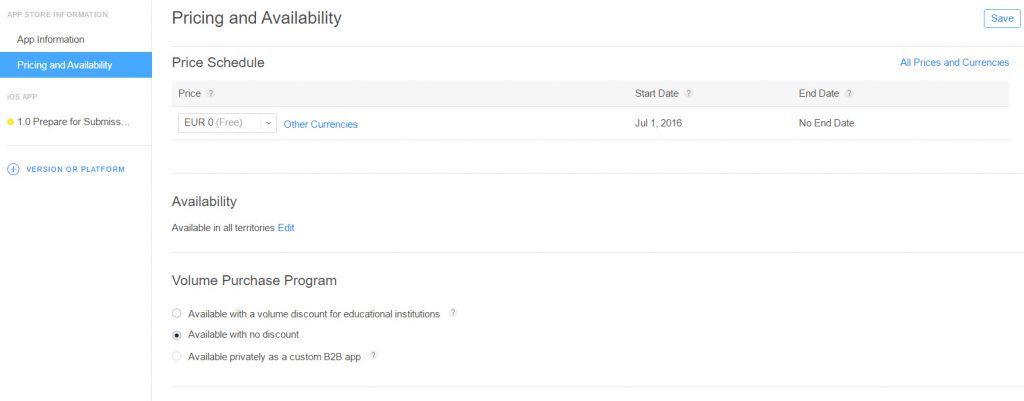Open App Information in sidebar
This screenshot has width=1024, height=401.
click(50, 39)
